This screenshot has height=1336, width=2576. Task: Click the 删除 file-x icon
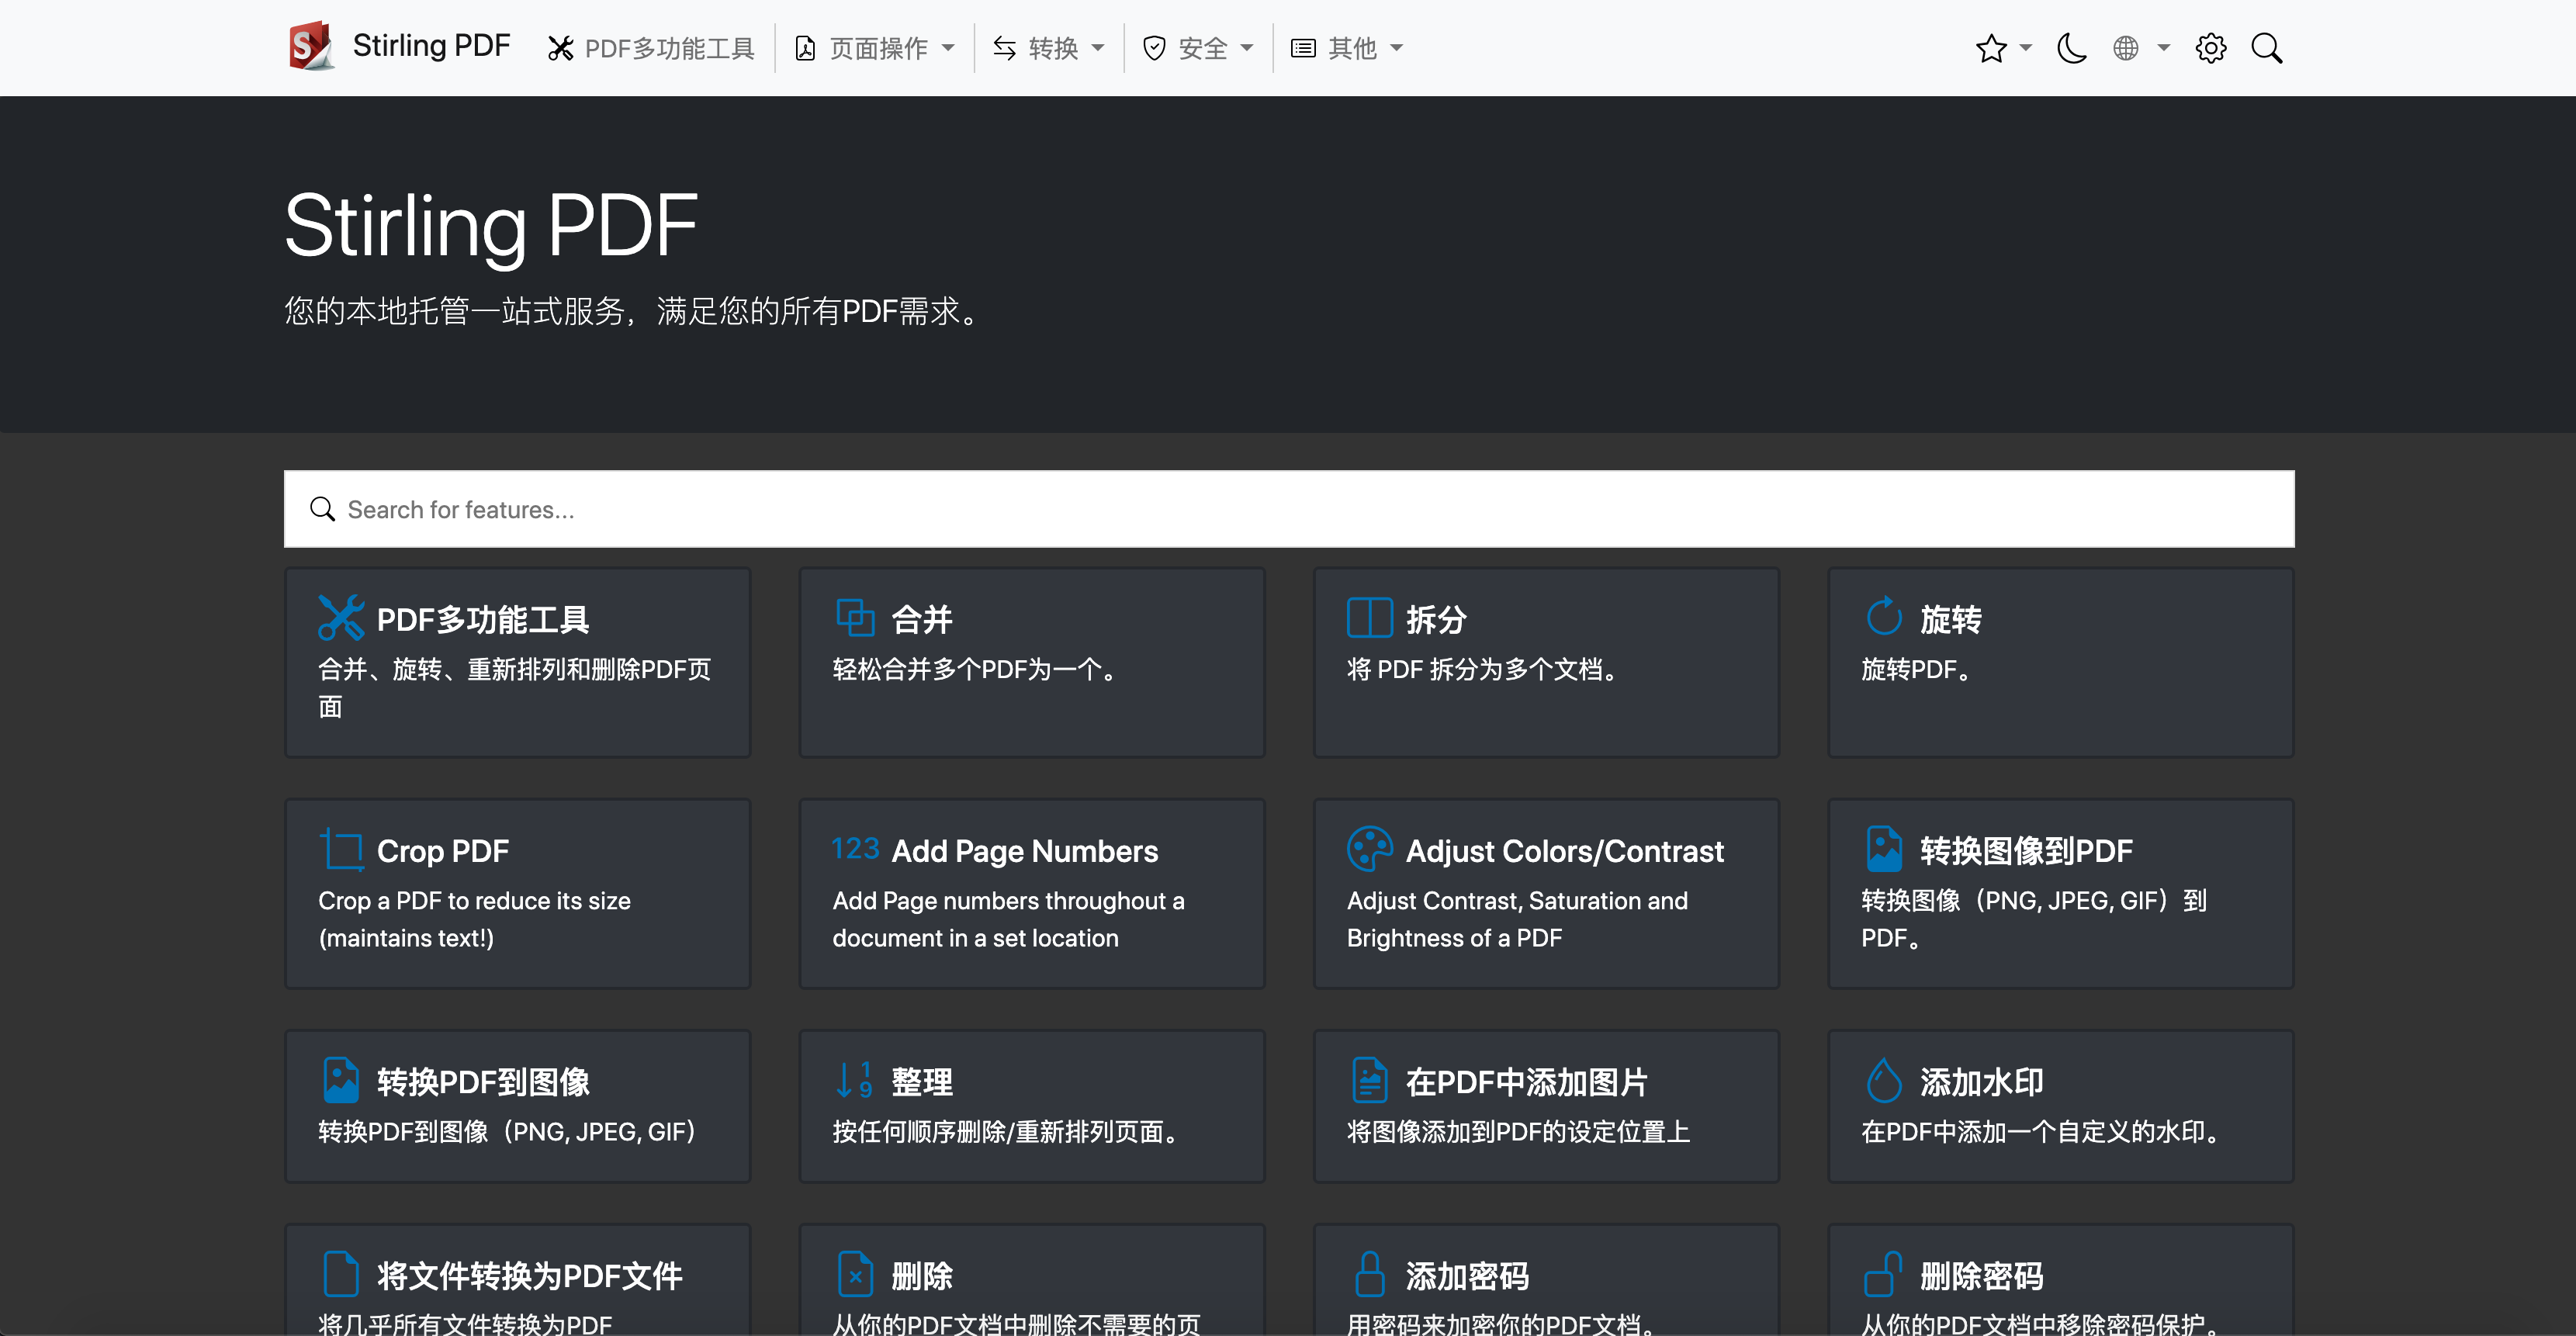click(x=855, y=1274)
